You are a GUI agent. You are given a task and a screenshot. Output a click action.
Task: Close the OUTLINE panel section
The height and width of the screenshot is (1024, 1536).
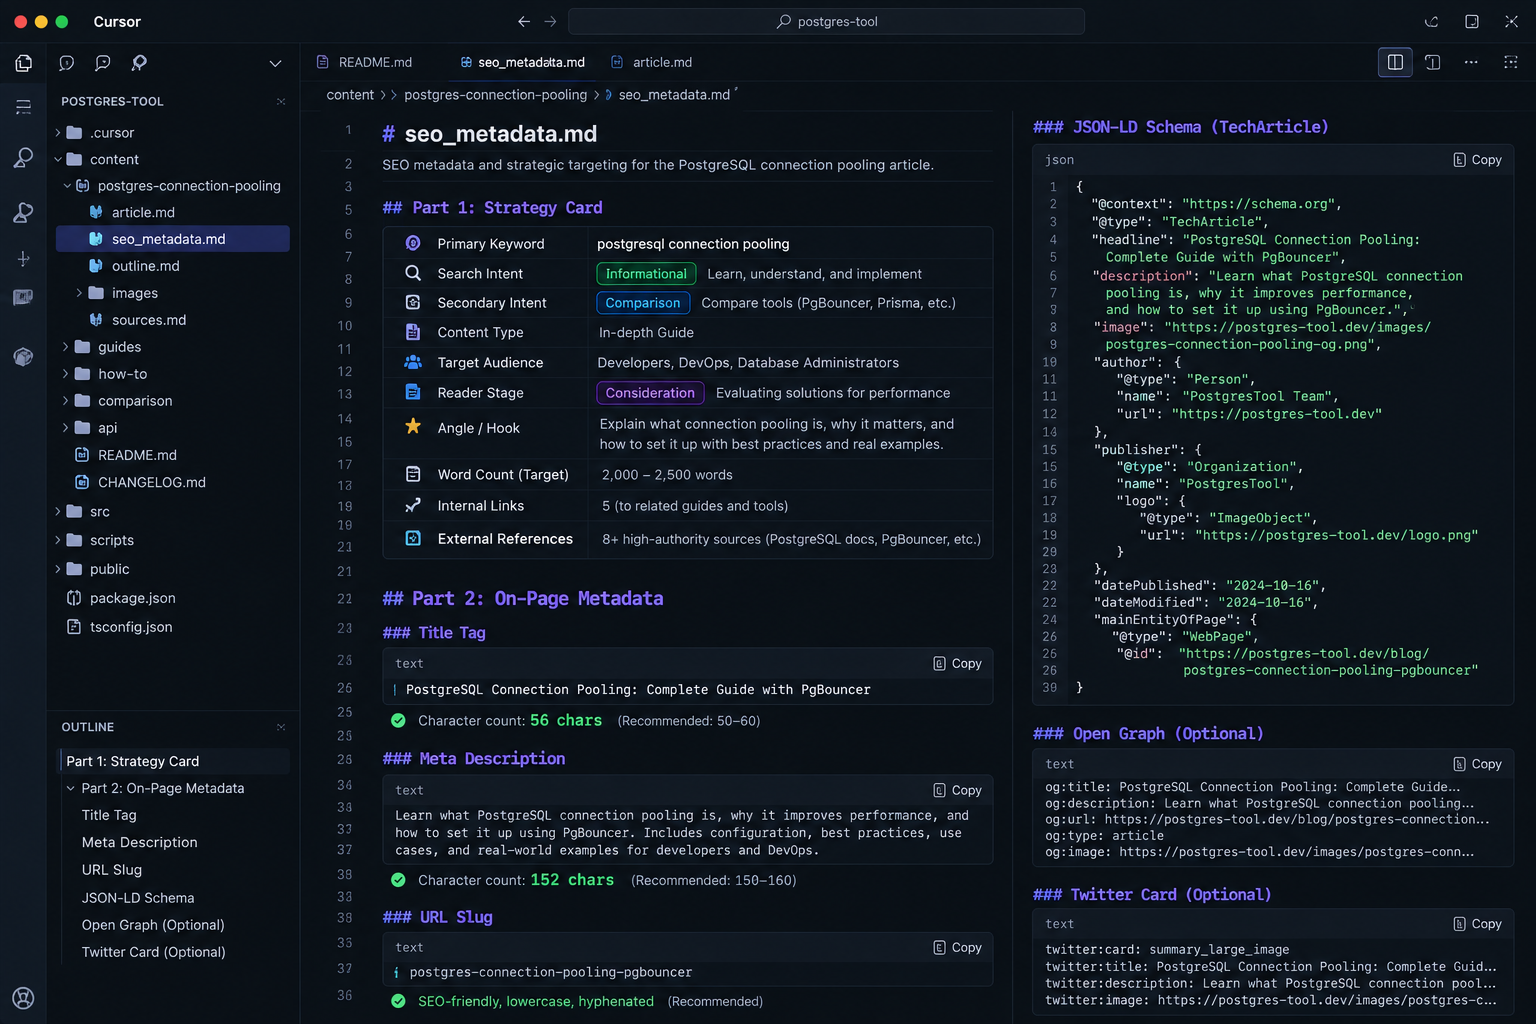(281, 727)
